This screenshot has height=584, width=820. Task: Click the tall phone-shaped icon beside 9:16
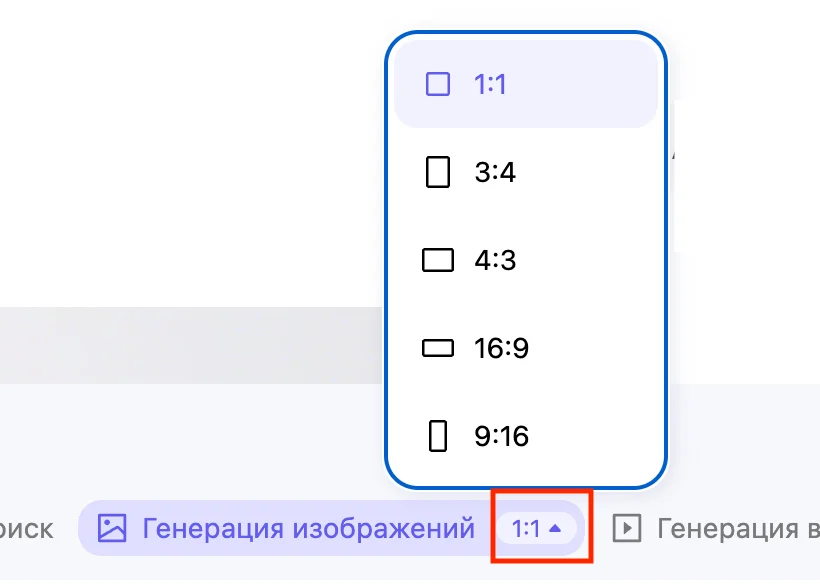438,436
